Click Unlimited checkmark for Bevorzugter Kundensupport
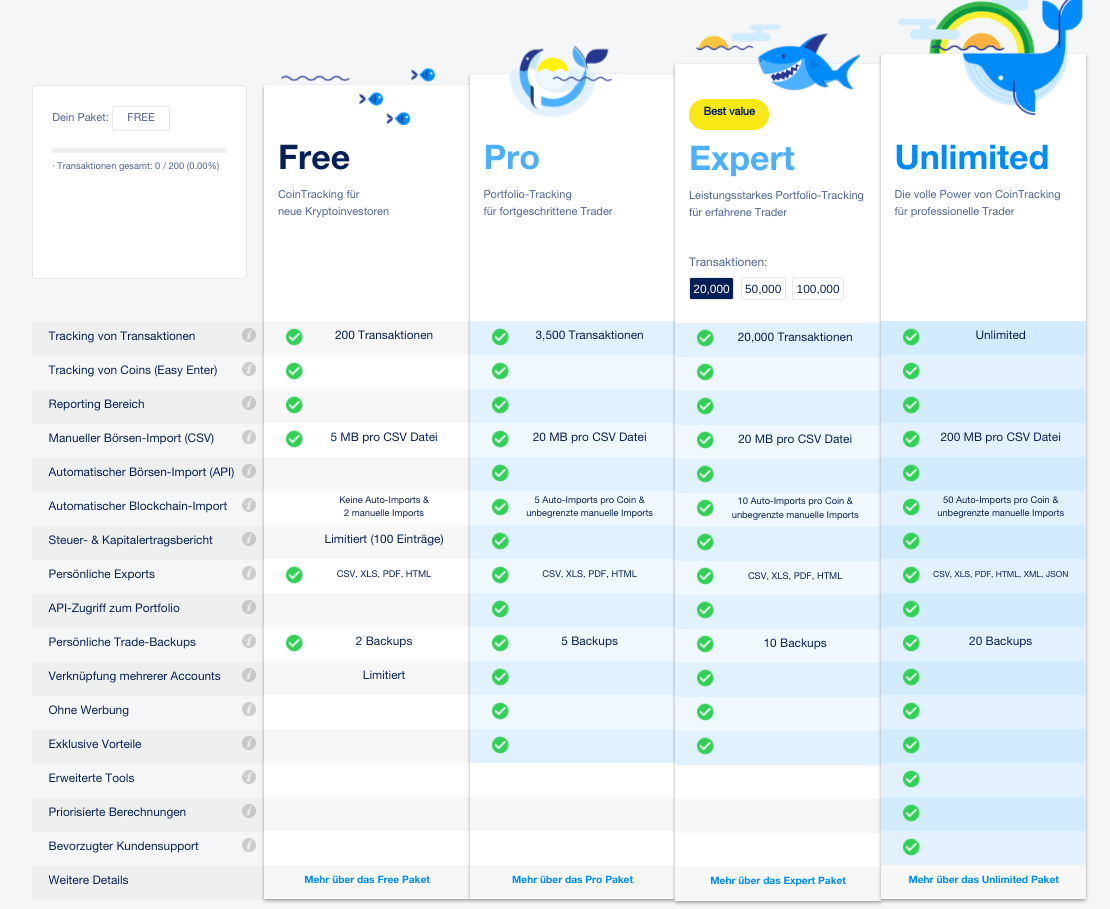Screen dimensions: 1110x909 point(911,847)
